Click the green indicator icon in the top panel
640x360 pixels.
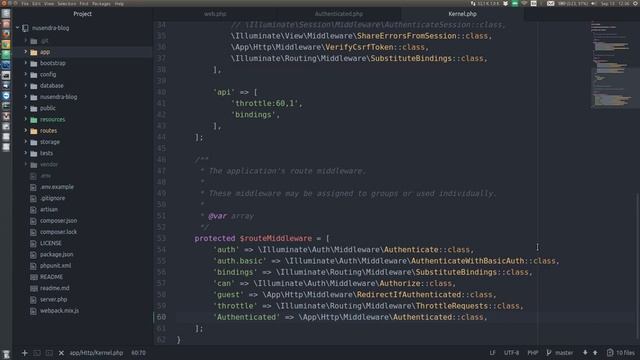(x=515, y=3)
